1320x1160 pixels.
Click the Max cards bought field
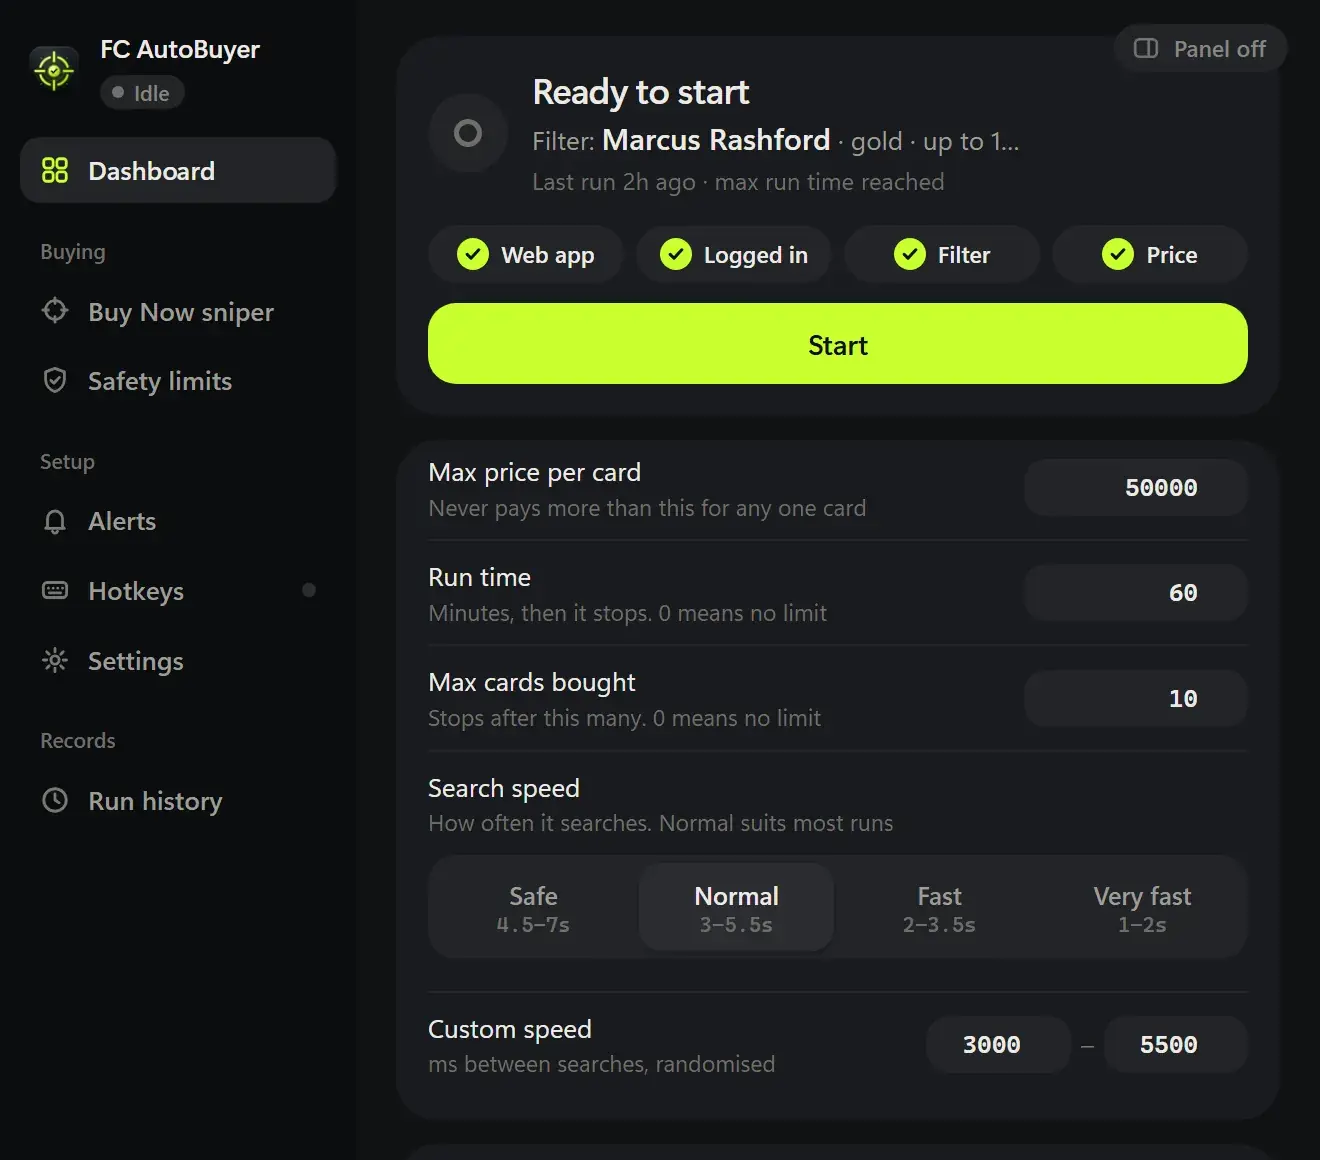pyautogui.click(x=1136, y=698)
